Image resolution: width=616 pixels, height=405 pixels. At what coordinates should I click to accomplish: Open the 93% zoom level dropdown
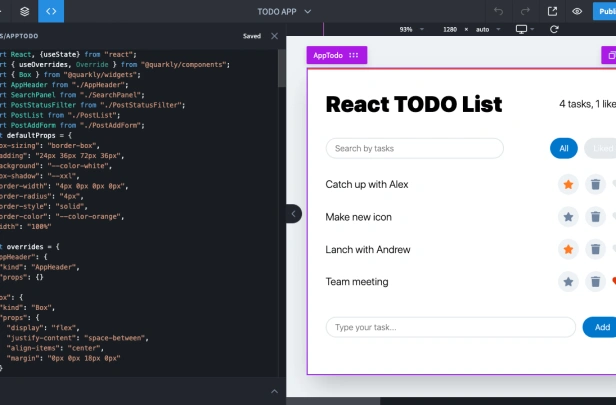(411, 29)
